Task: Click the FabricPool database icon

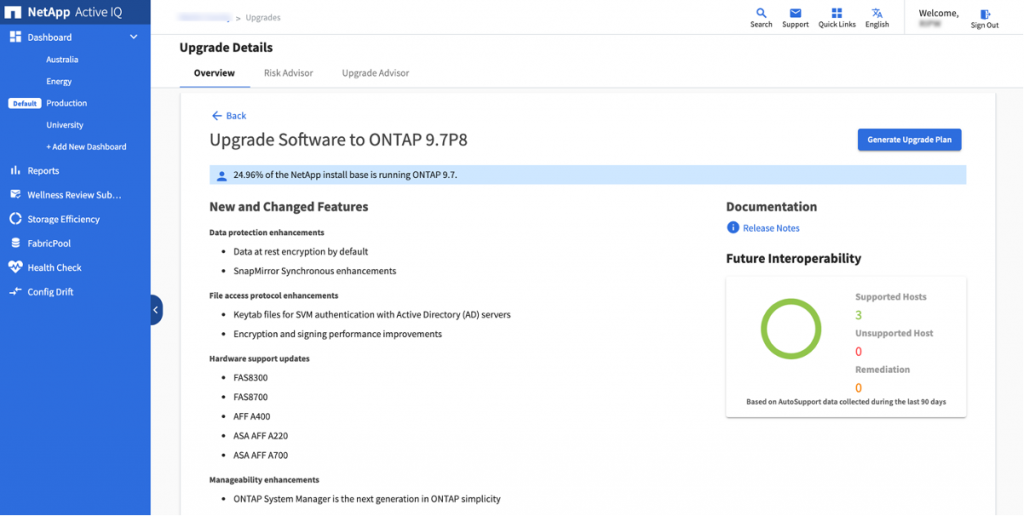Action: [15, 243]
